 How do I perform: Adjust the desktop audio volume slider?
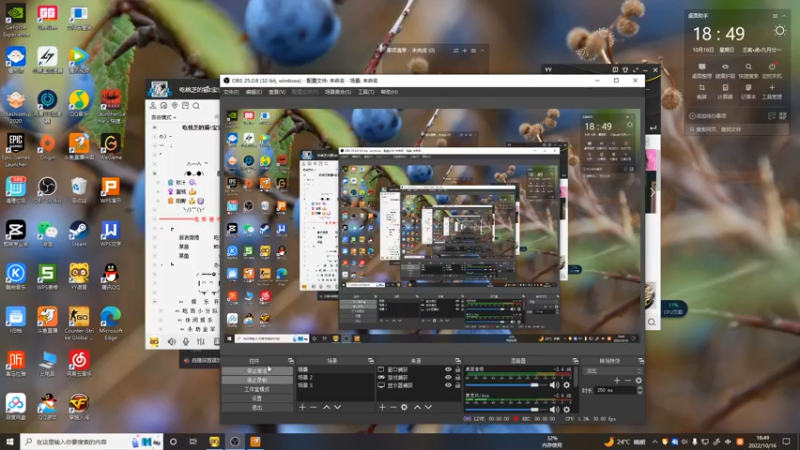click(505, 385)
